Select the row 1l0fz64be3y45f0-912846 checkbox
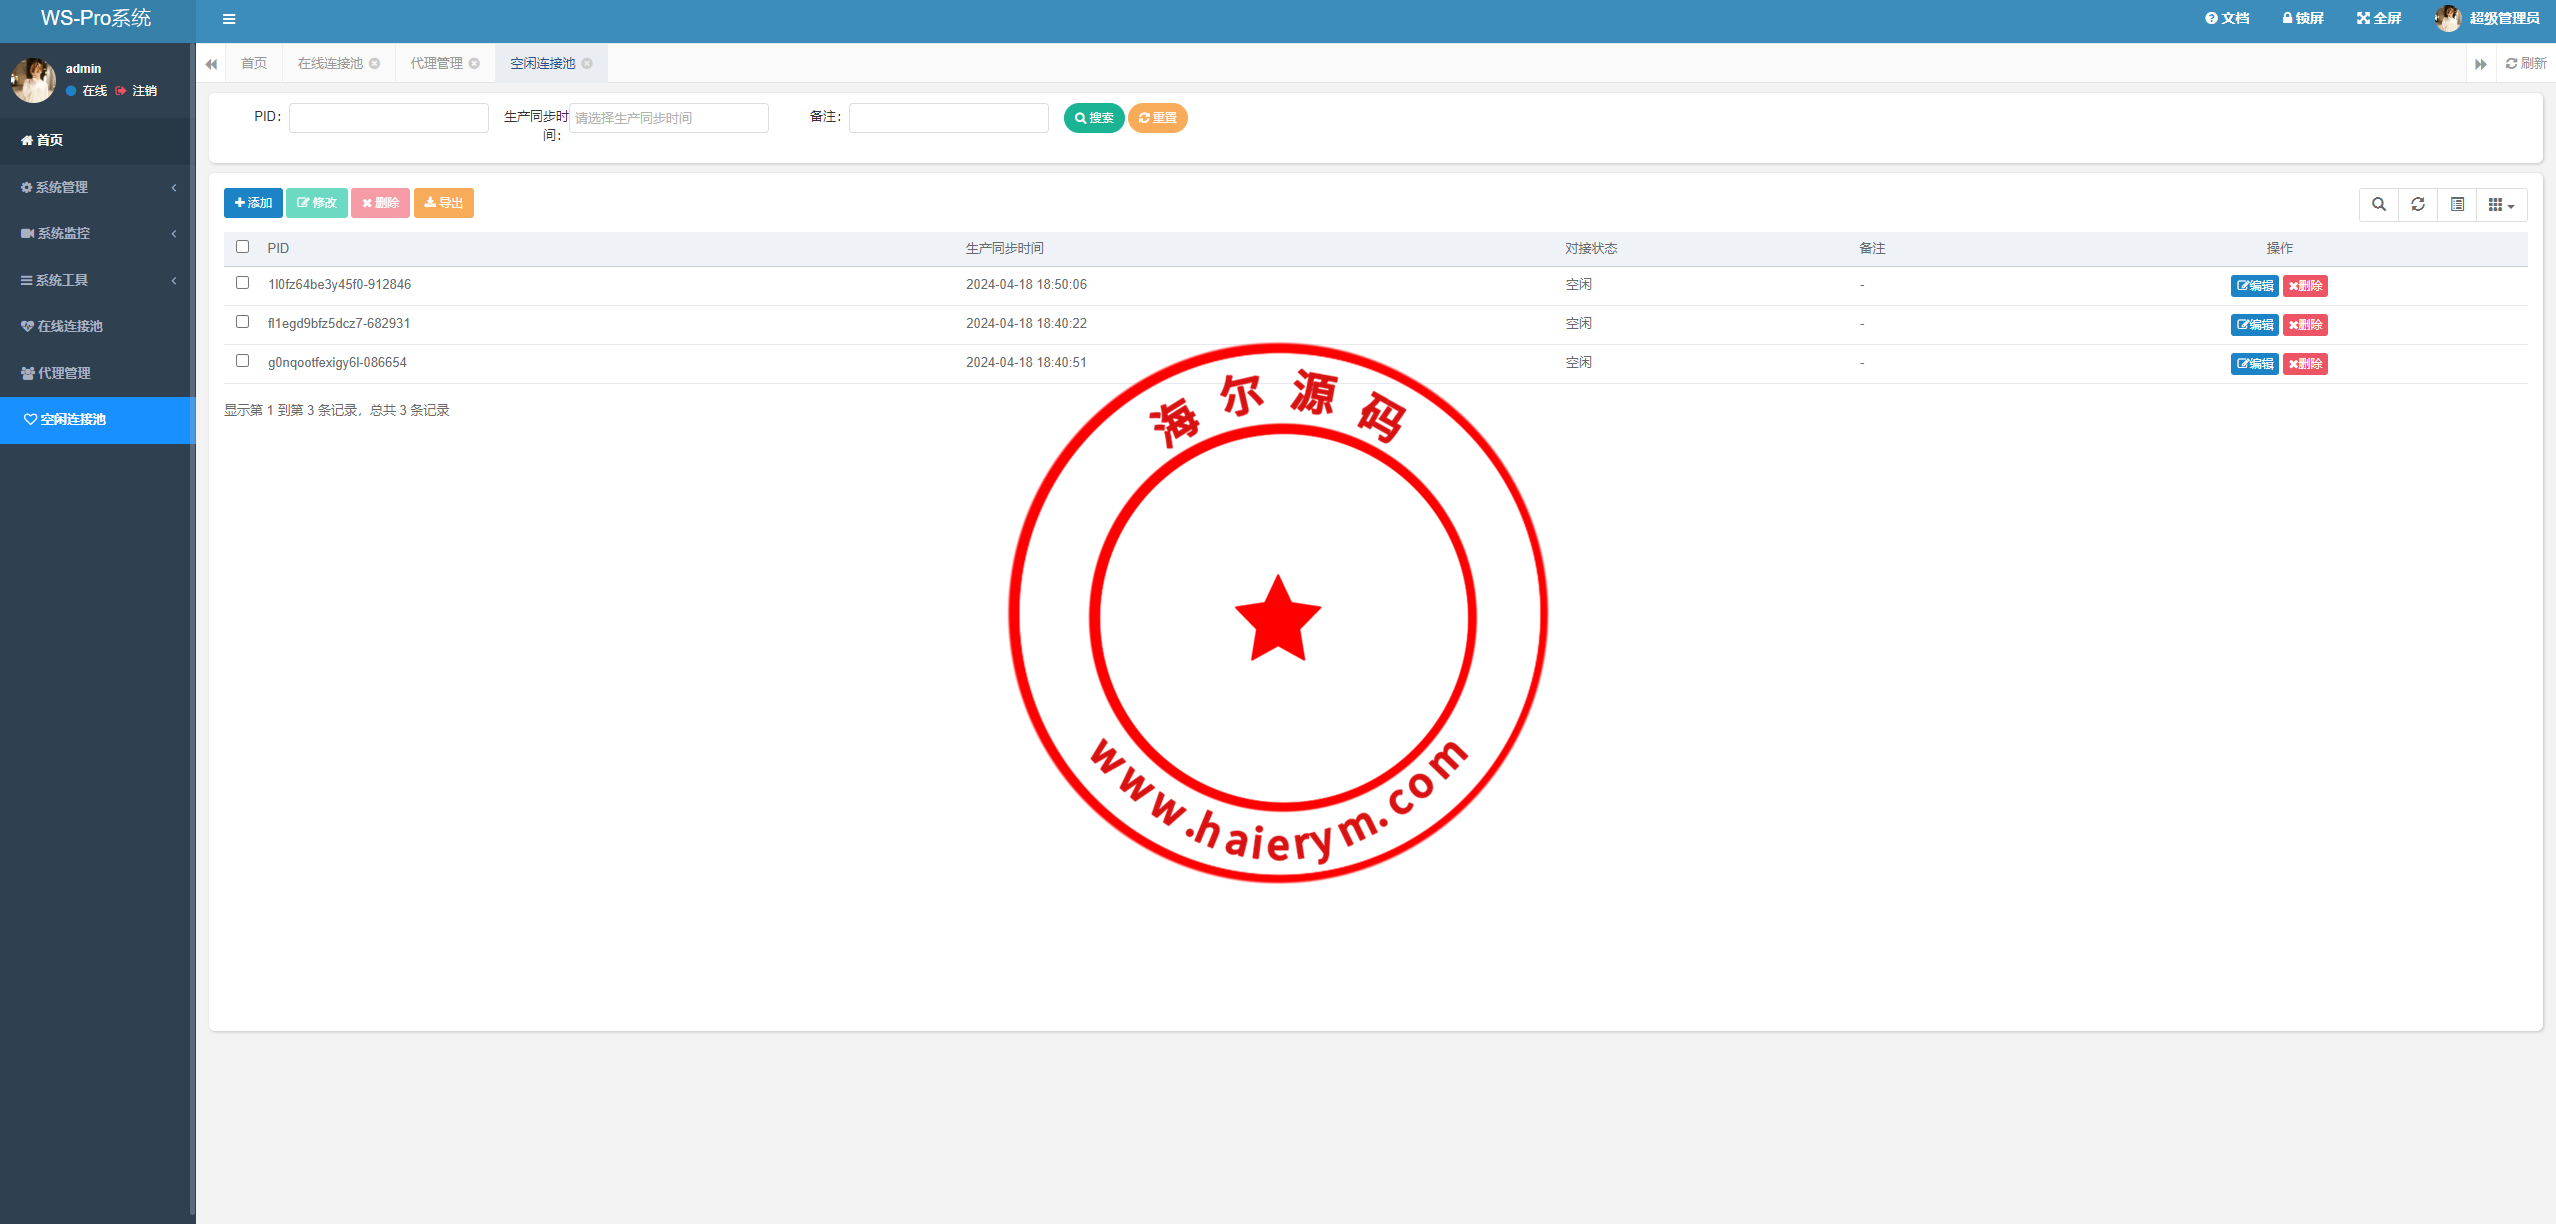 242,283
